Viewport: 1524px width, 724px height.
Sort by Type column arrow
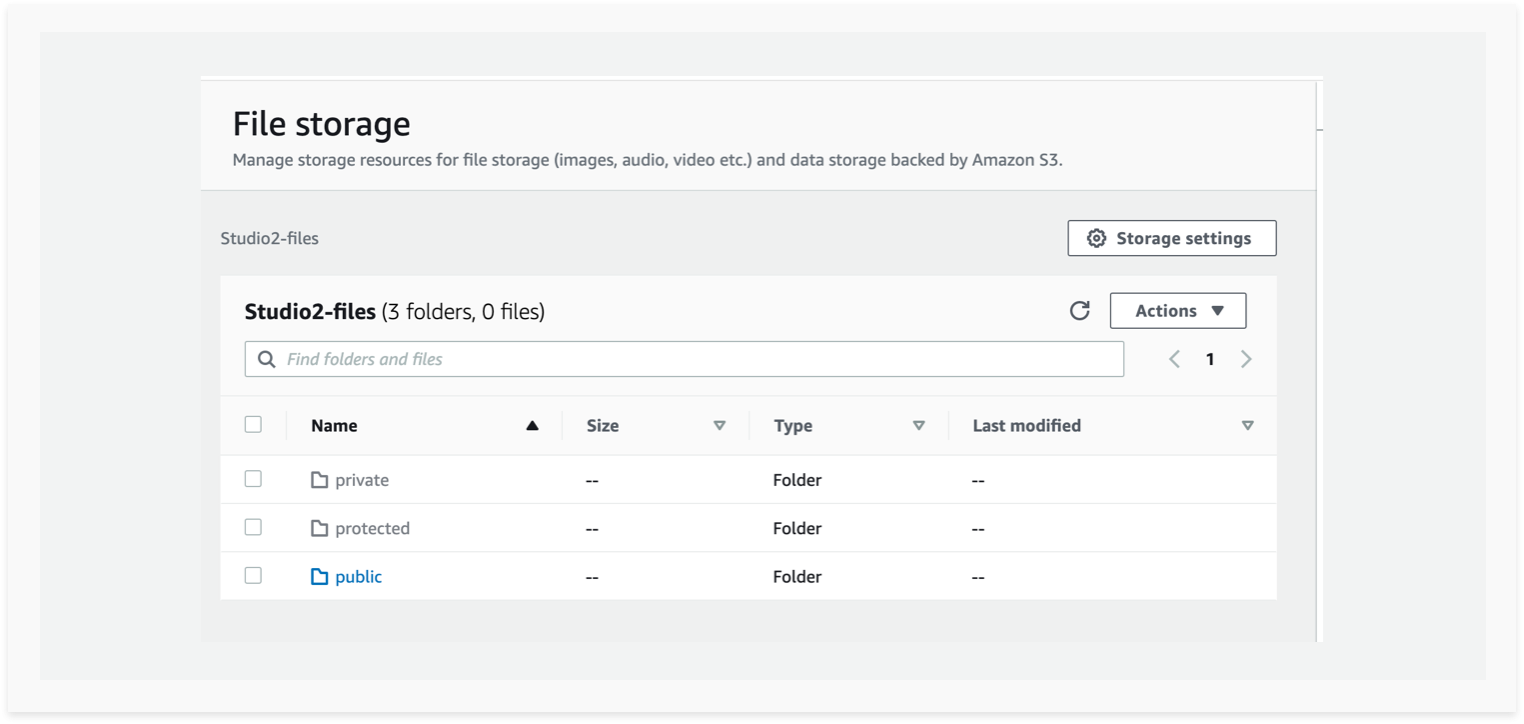[x=919, y=426]
